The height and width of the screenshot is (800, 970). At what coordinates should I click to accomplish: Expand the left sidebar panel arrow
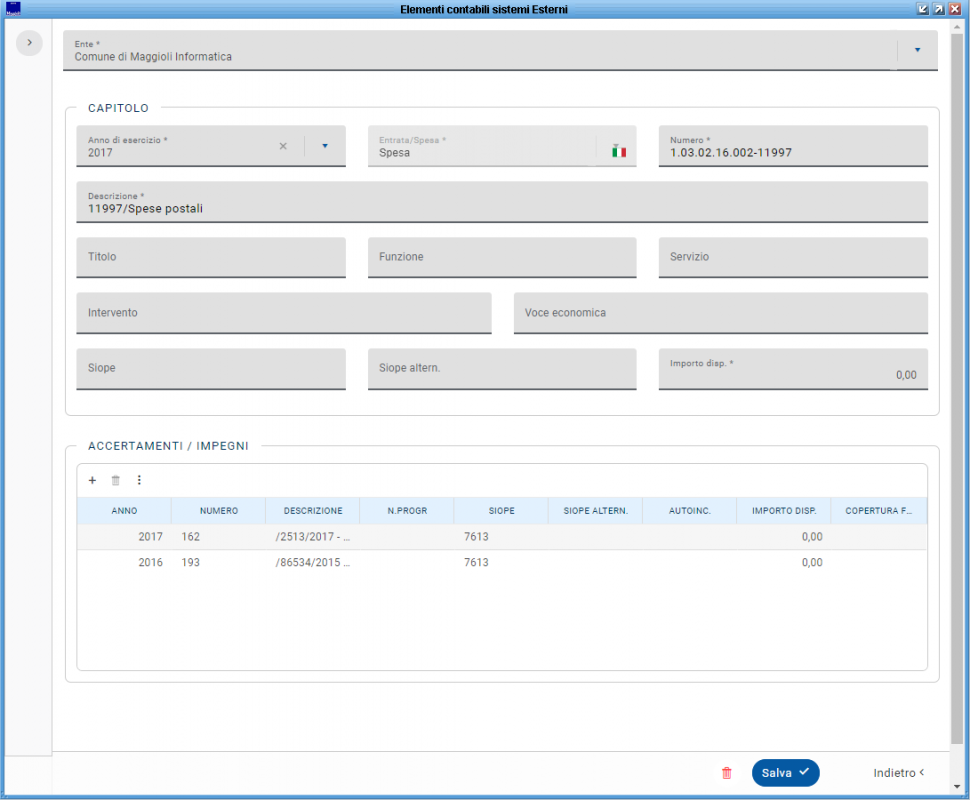click(x=29, y=43)
